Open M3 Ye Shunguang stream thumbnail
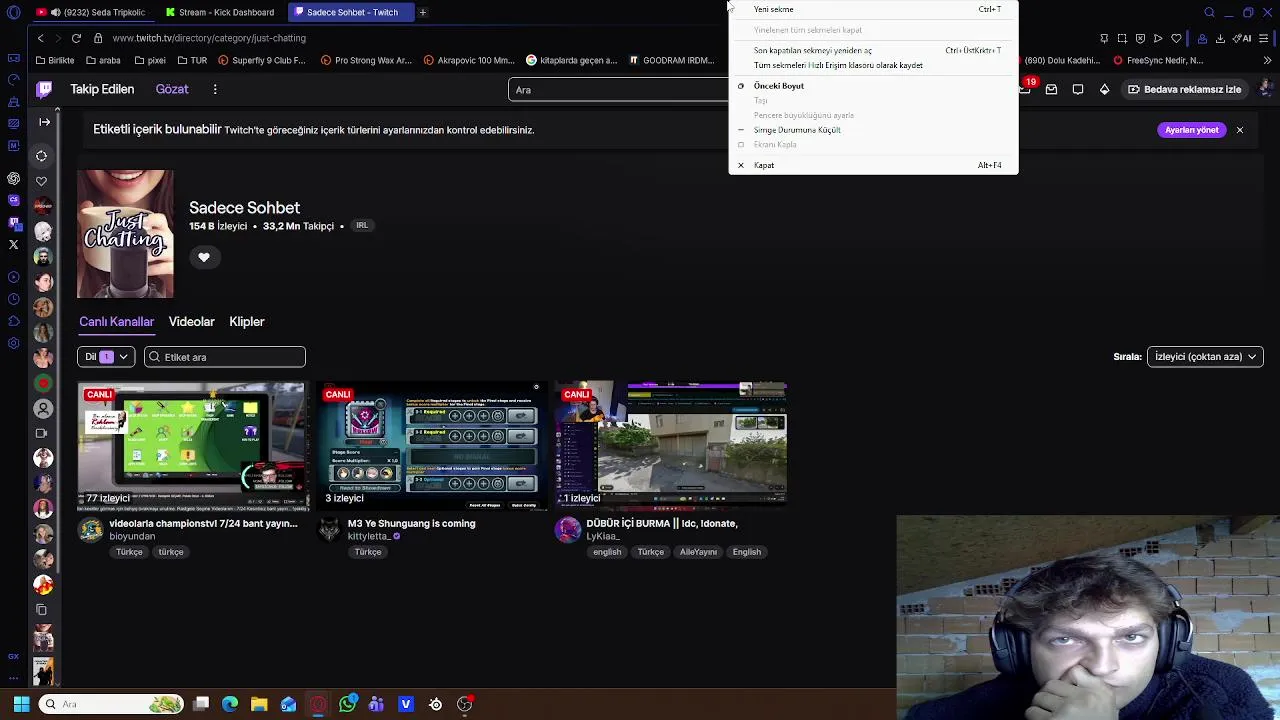The image size is (1280, 720). tap(430, 446)
